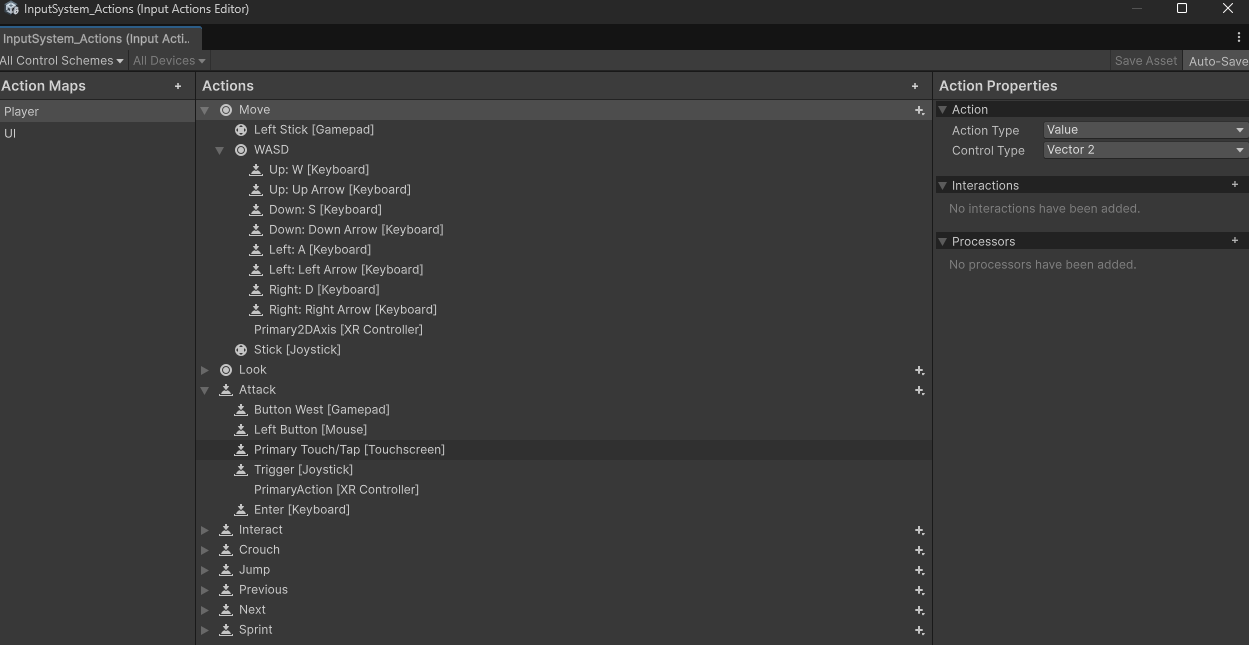Add a new action in Actions header

(x=914, y=86)
